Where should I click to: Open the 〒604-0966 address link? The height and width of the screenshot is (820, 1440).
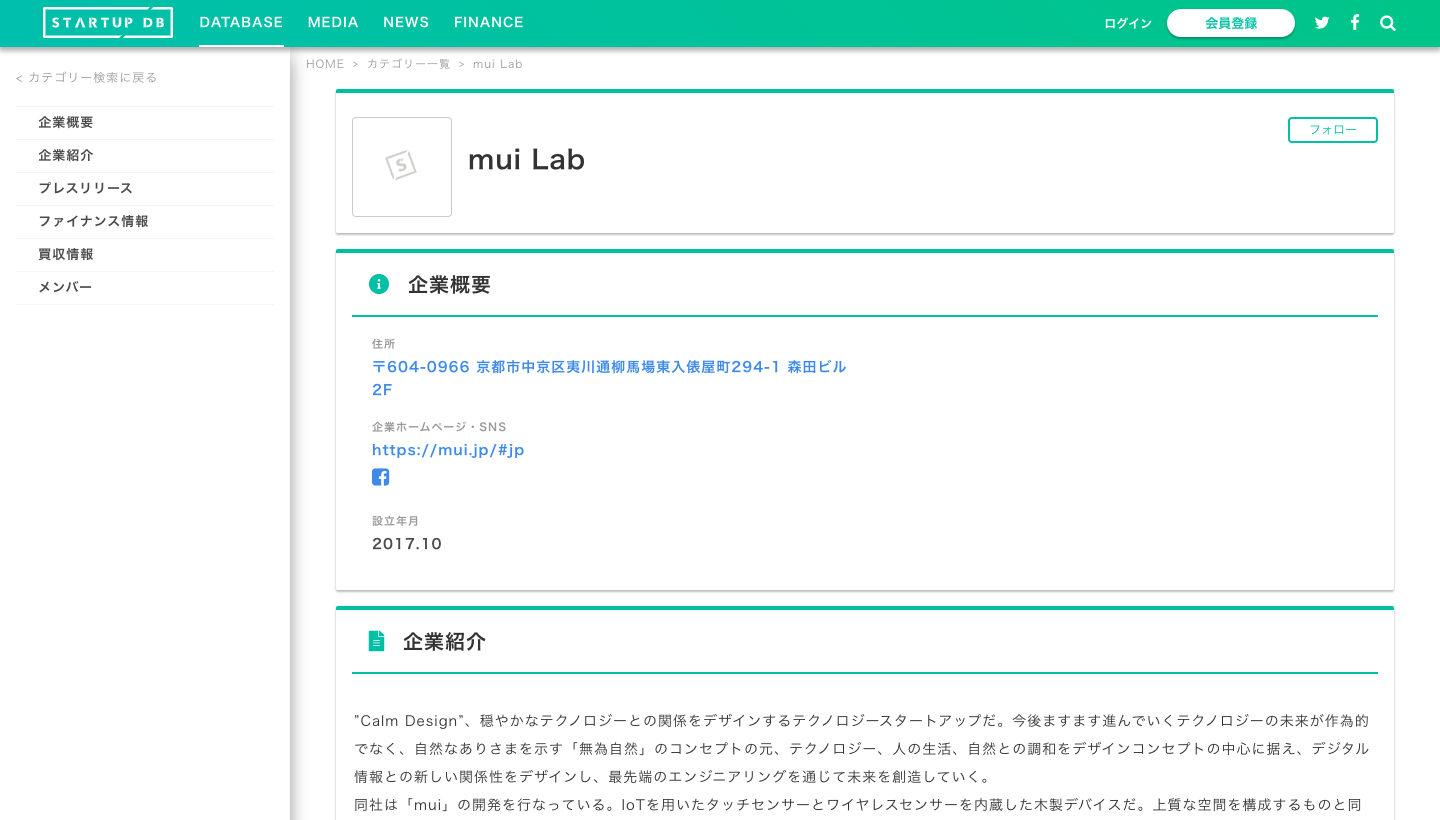coord(609,378)
